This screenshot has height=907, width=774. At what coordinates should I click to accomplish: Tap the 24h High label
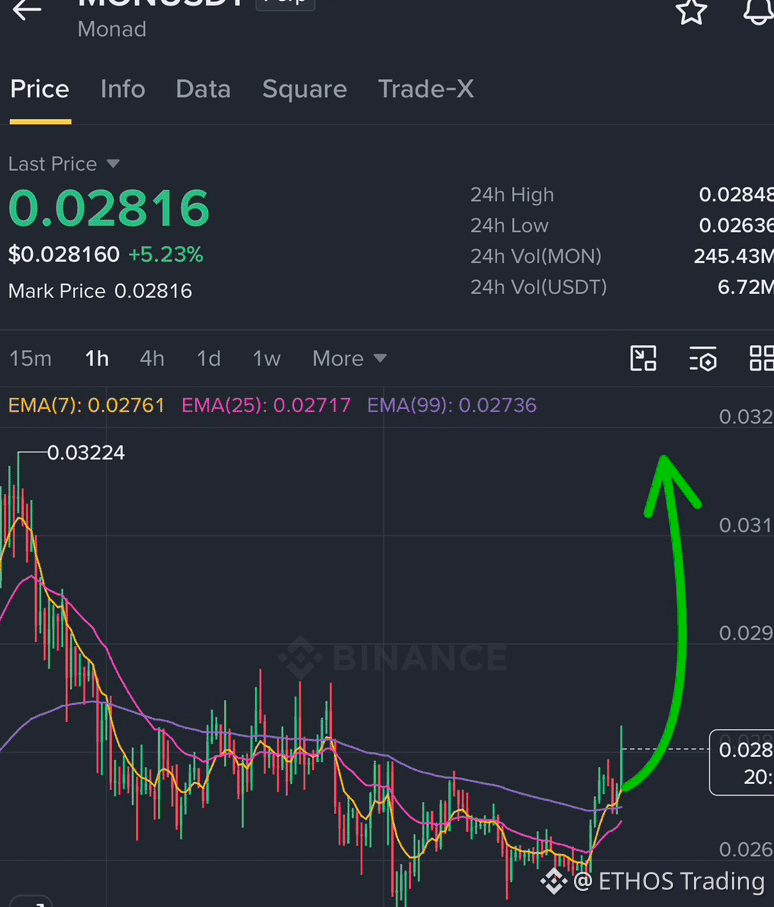(x=512, y=195)
